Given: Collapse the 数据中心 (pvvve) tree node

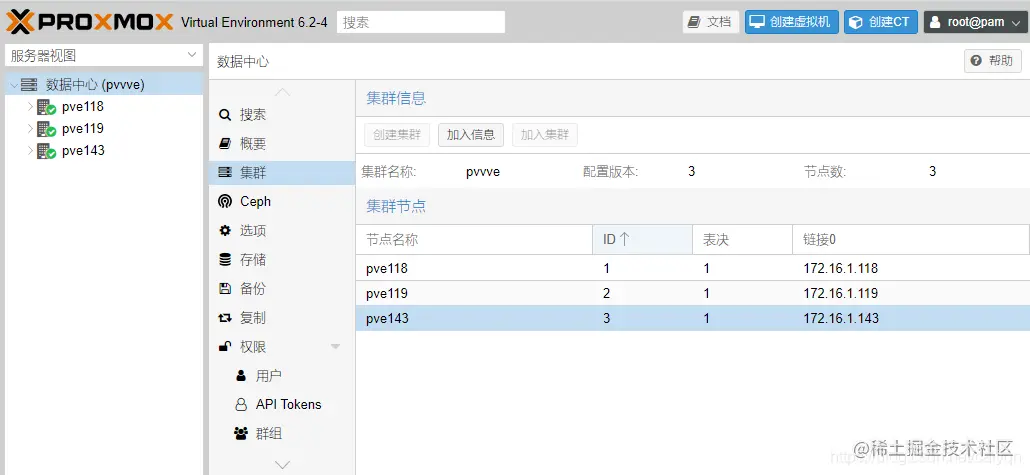Looking at the screenshot, I should tap(14, 85).
